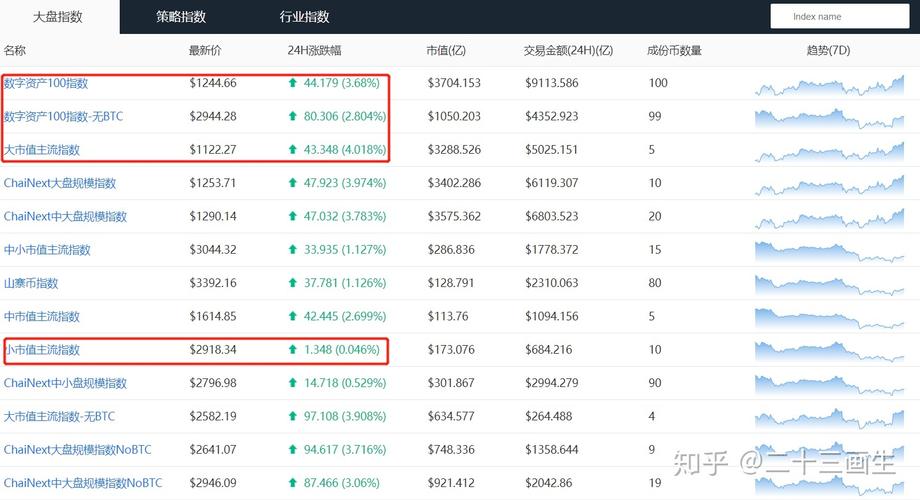Open the 行业指数 tab
The height and width of the screenshot is (500, 920).
[305, 17]
